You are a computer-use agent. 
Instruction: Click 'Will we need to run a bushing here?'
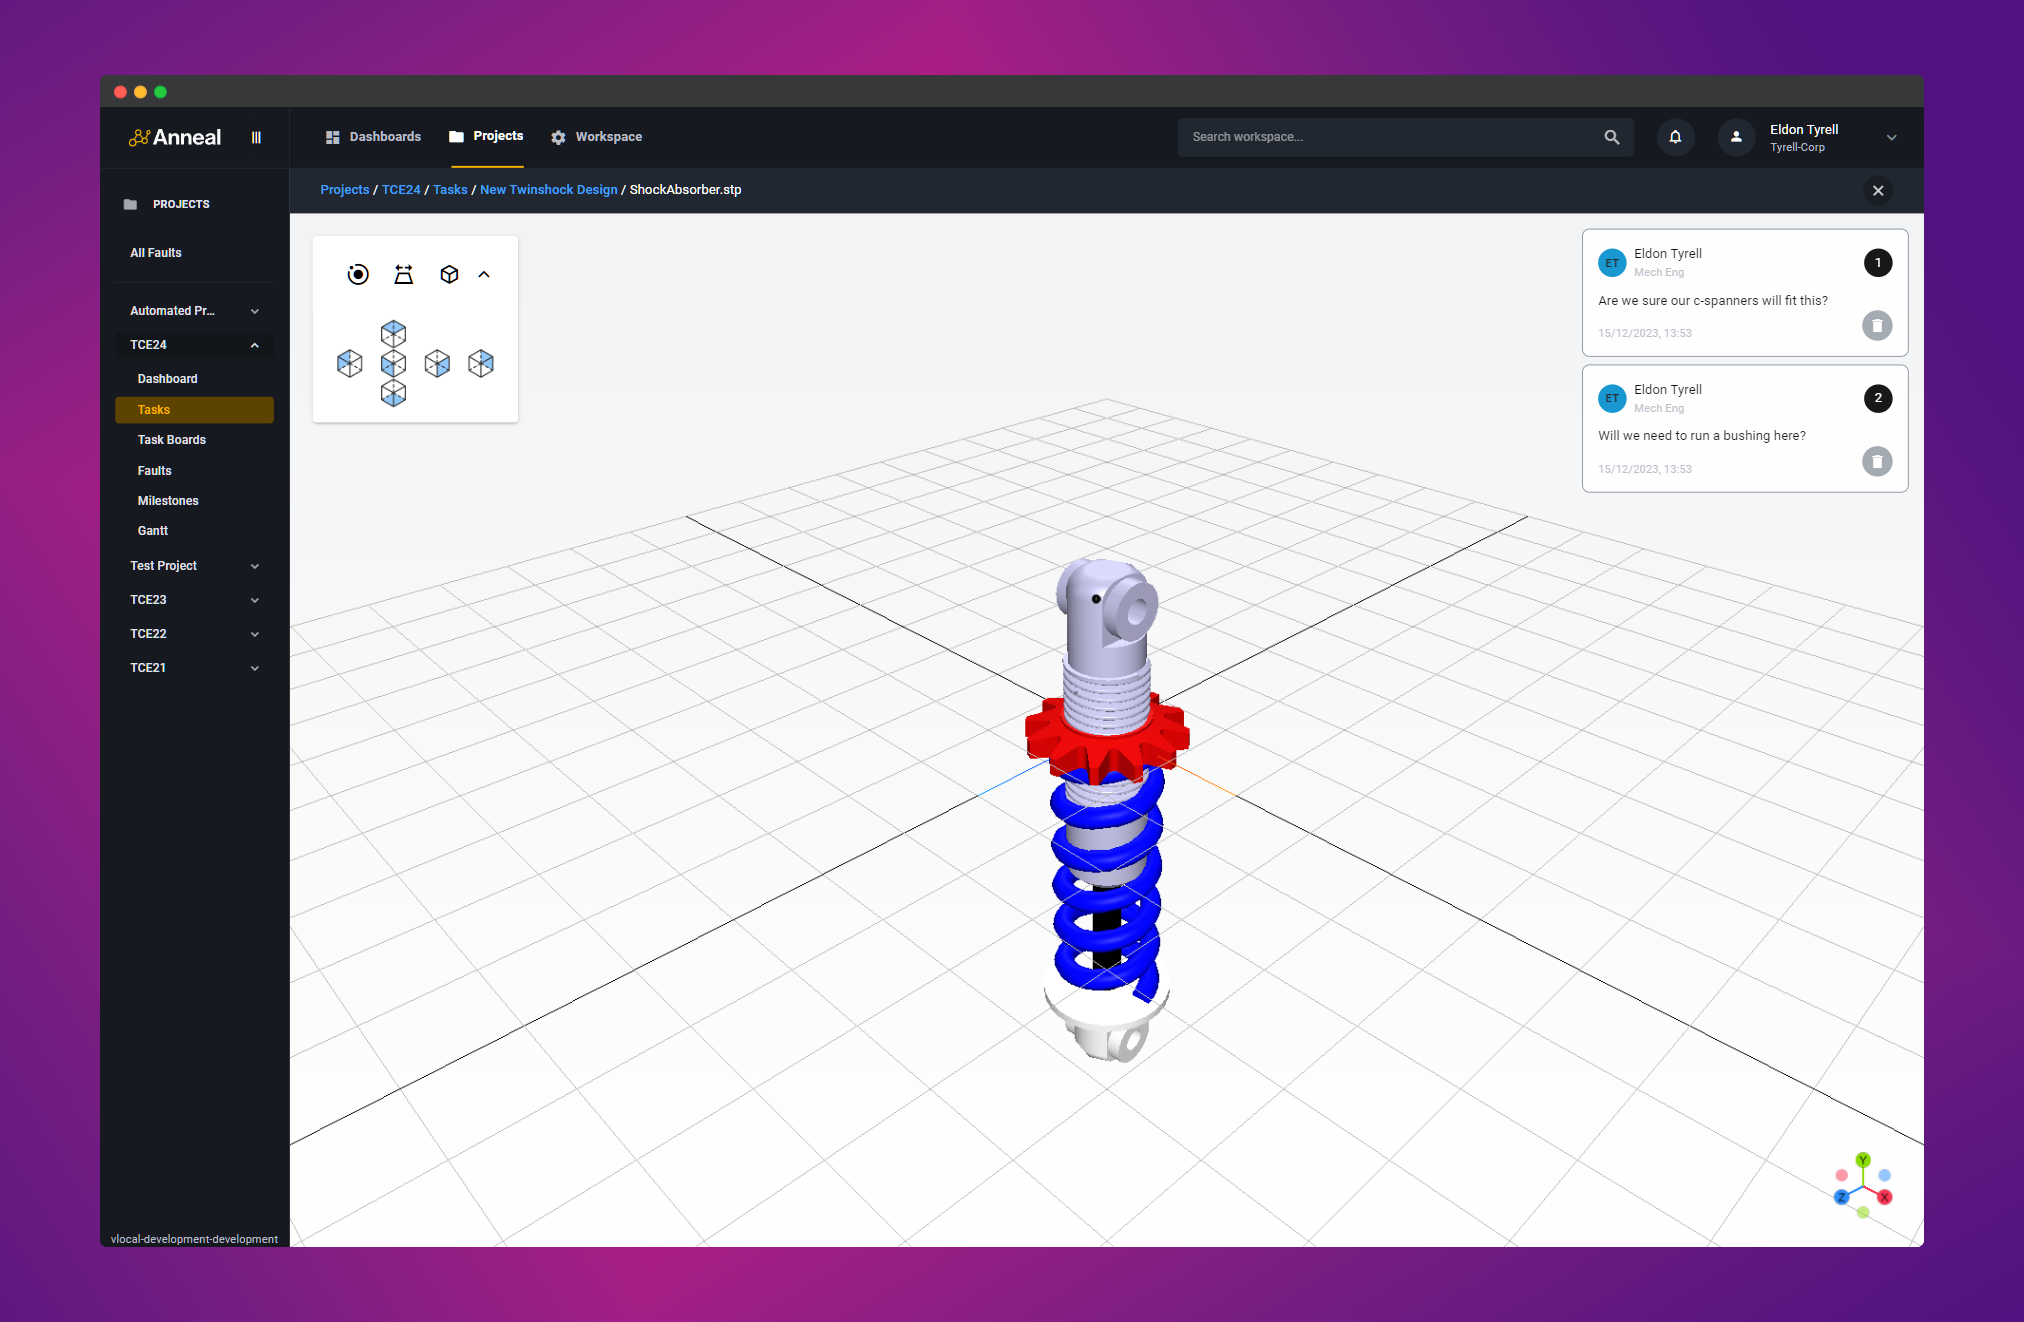(x=1702, y=436)
